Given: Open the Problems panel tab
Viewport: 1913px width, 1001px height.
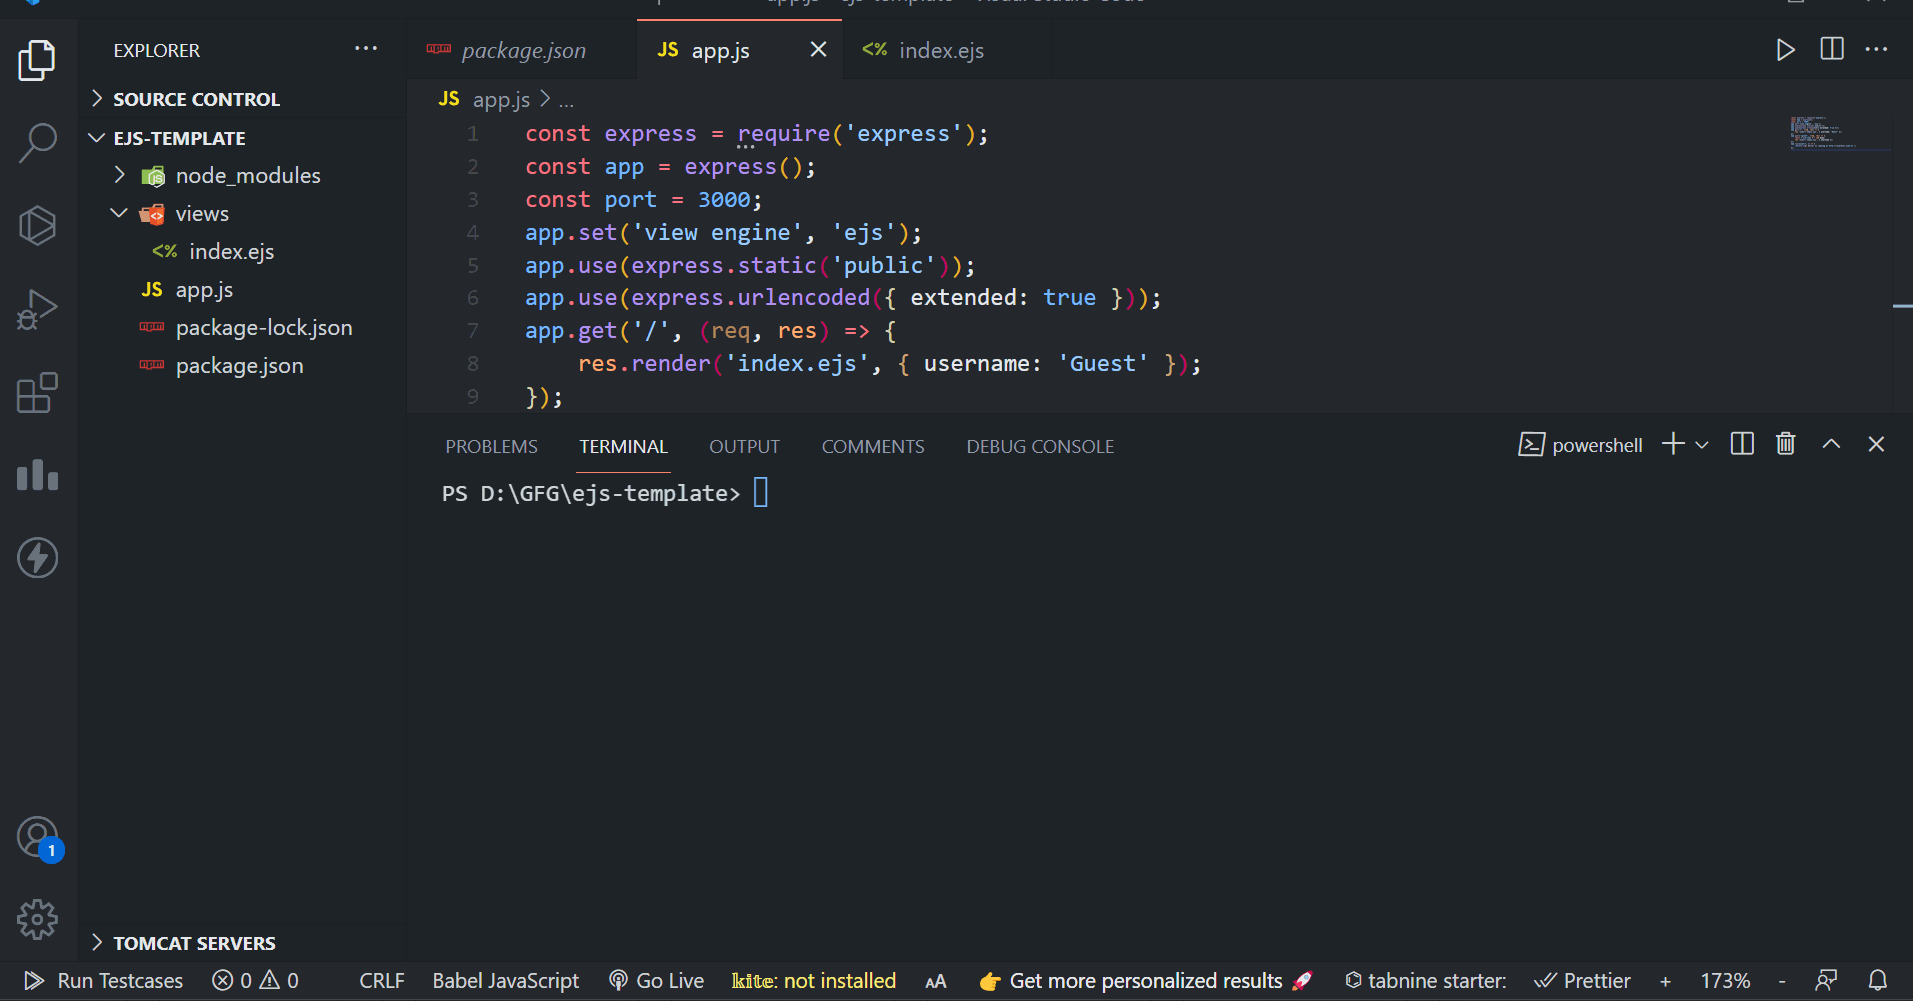Looking at the screenshot, I should click(491, 447).
